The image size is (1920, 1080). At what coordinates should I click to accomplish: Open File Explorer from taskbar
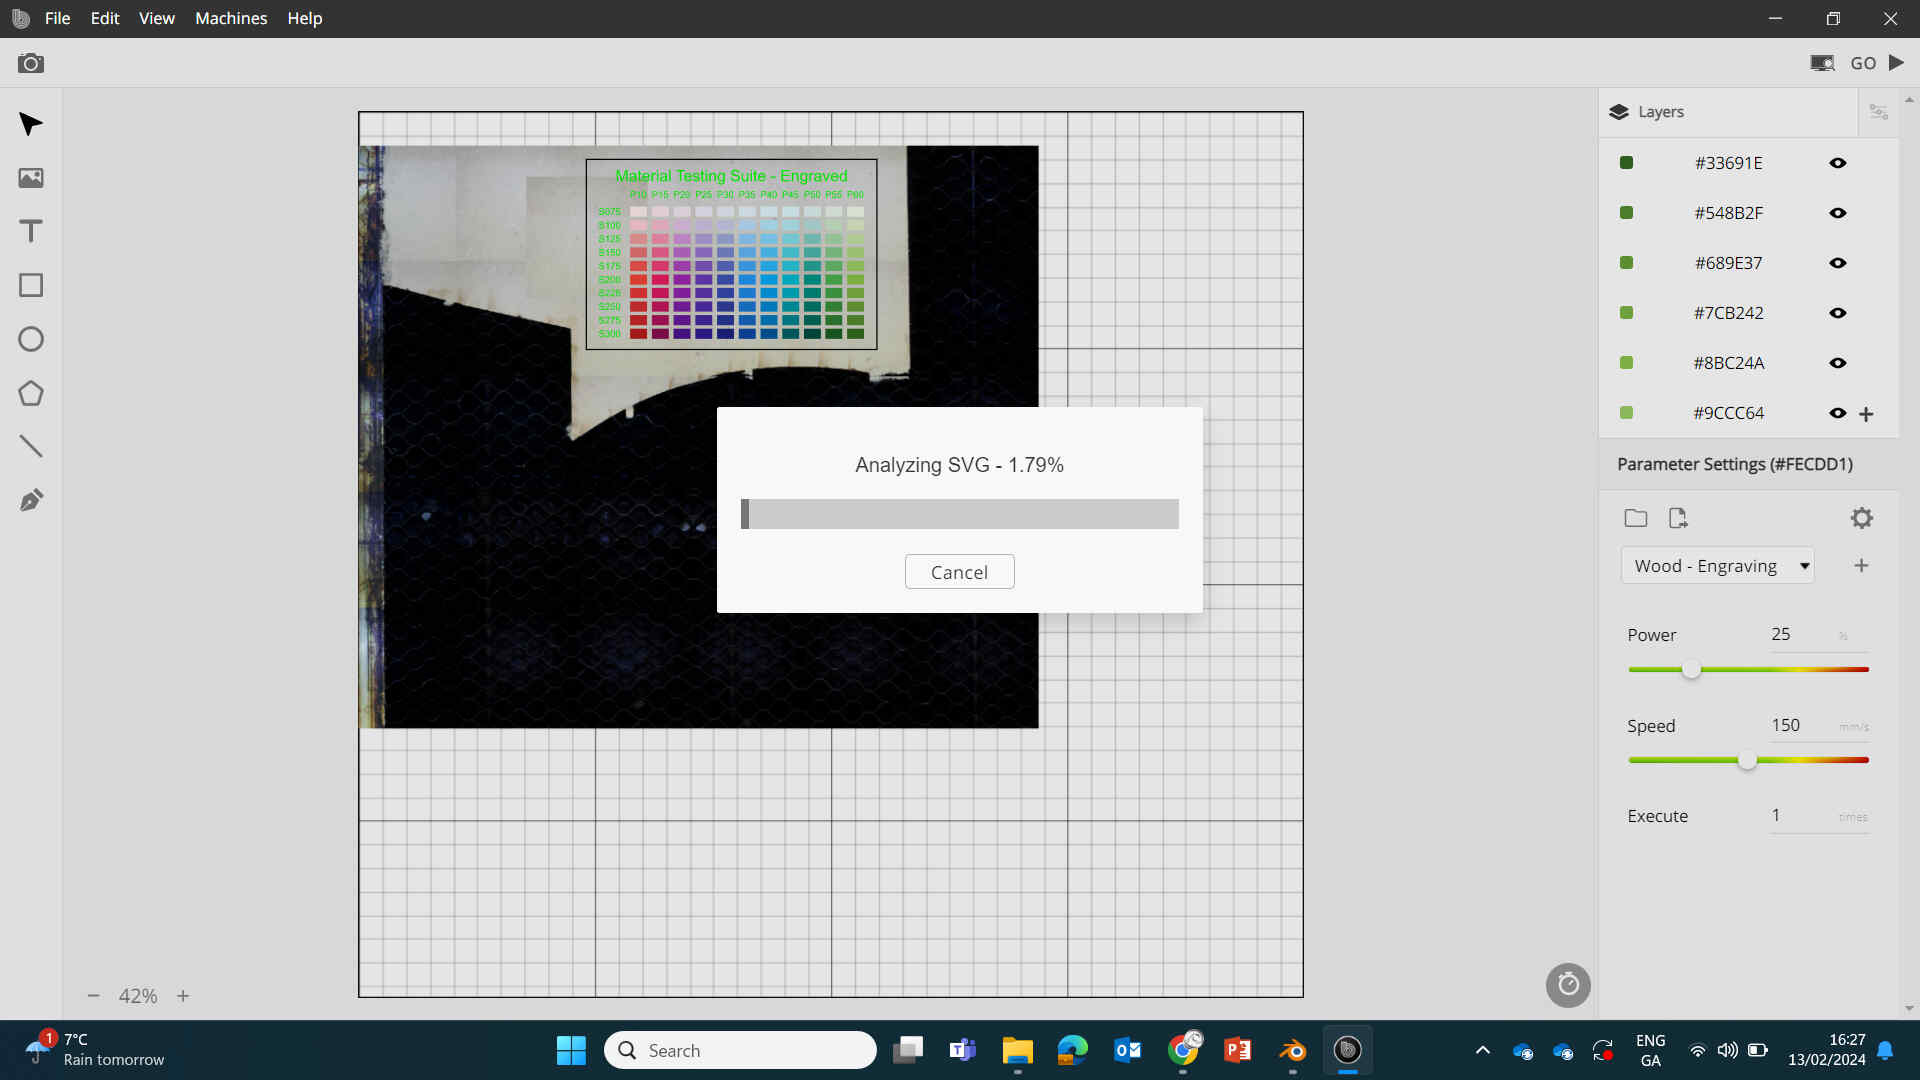[x=1017, y=1050]
